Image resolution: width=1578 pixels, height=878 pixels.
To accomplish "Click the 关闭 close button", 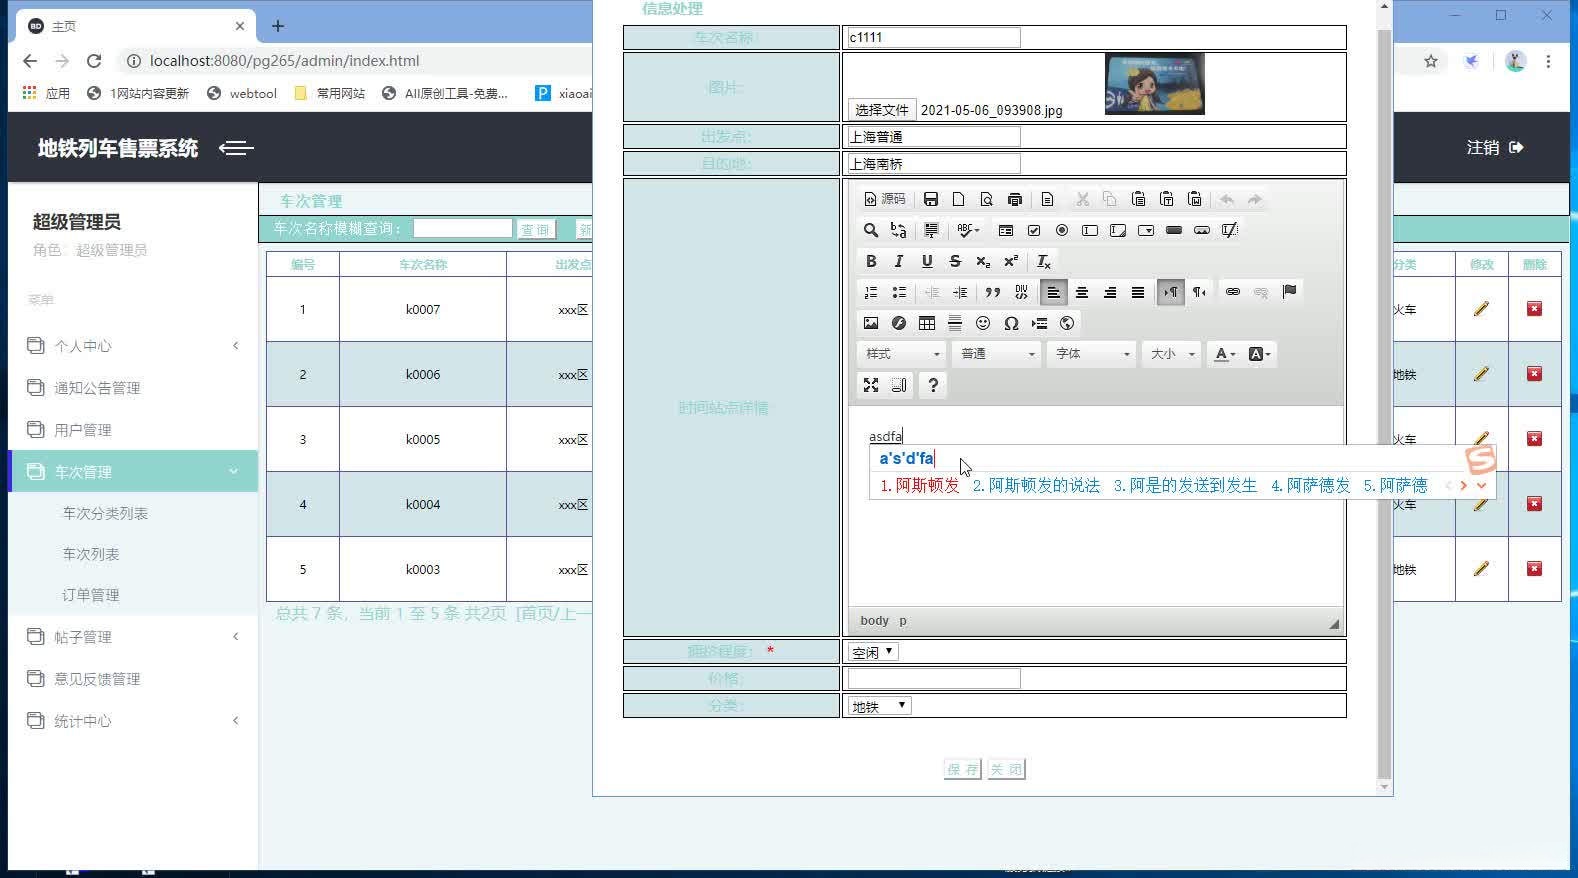I will pos(1006,769).
